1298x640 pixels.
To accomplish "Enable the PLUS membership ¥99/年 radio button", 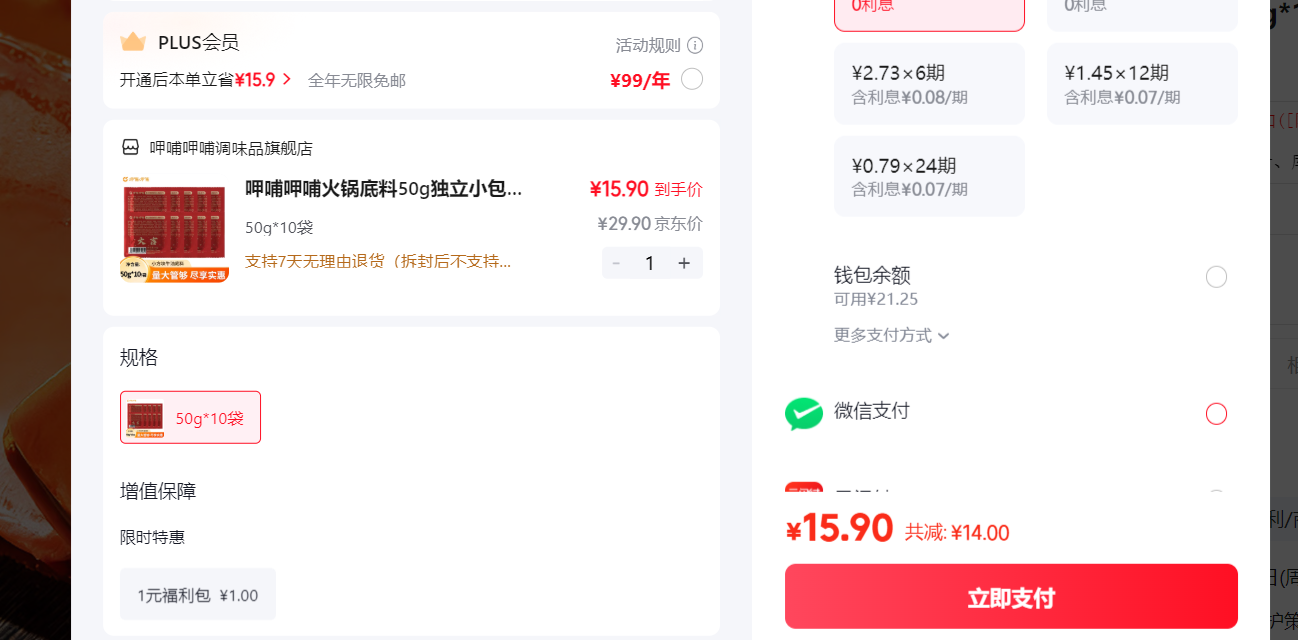I will click(x=692, y=79).
